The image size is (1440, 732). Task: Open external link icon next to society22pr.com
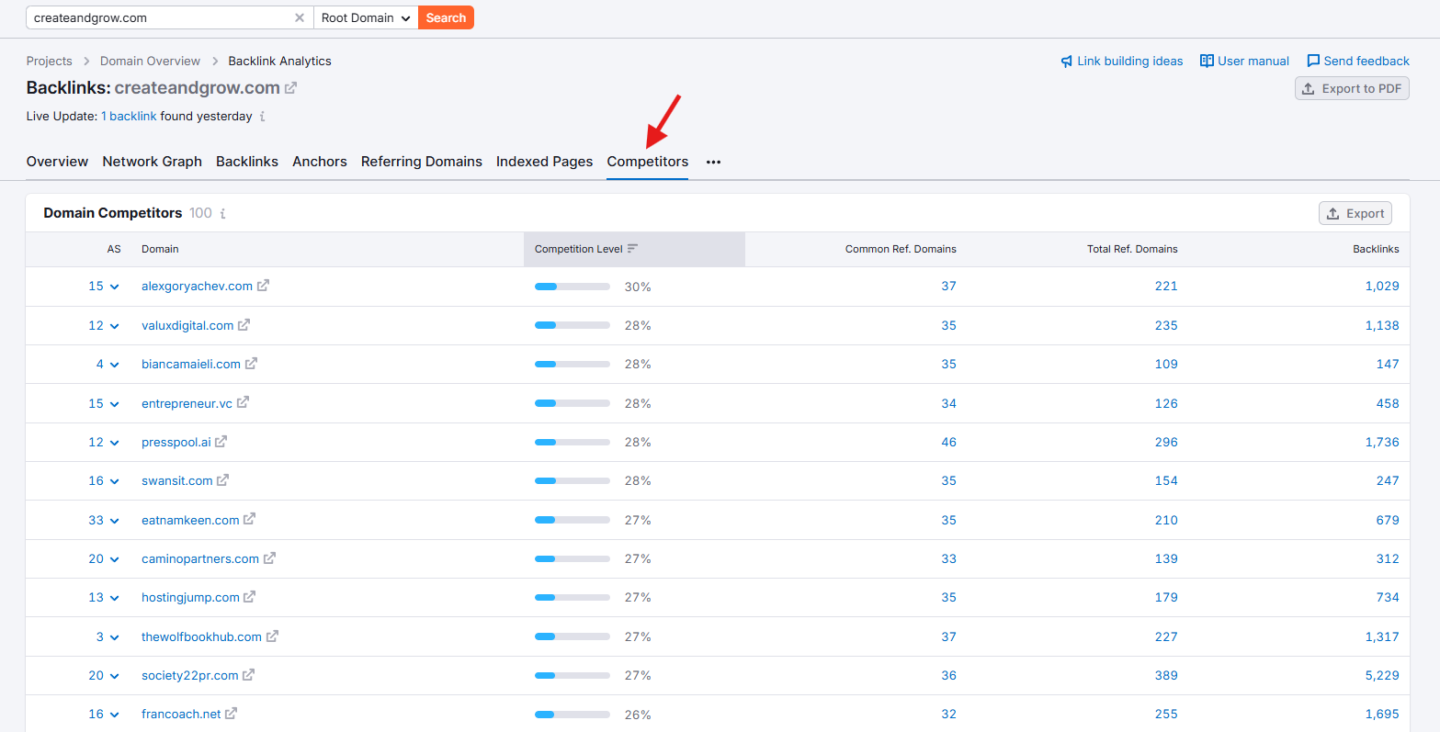(x=248, y=675)
